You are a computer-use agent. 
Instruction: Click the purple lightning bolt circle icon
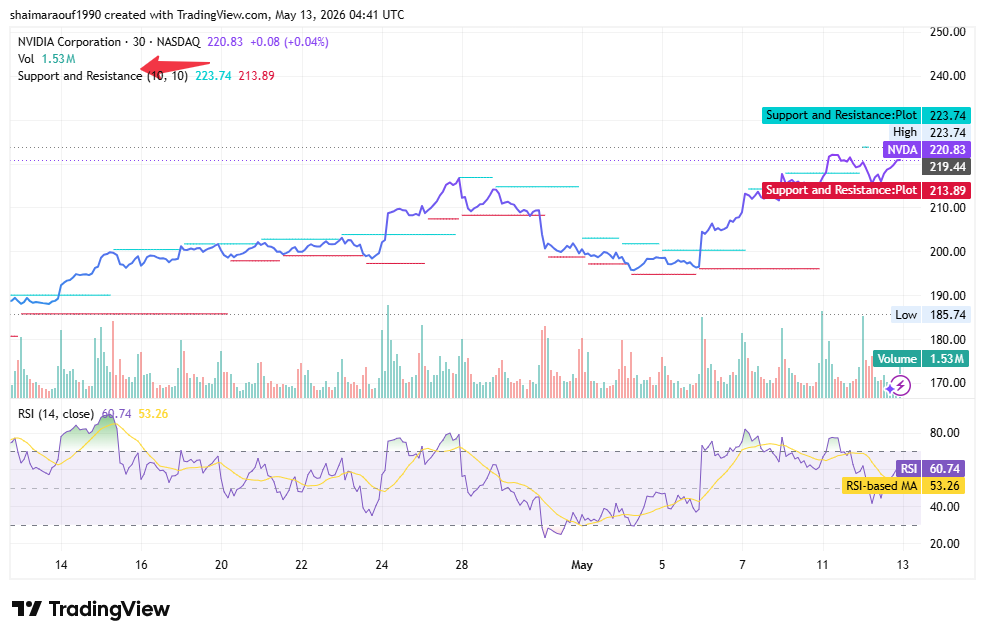point(901,385)
